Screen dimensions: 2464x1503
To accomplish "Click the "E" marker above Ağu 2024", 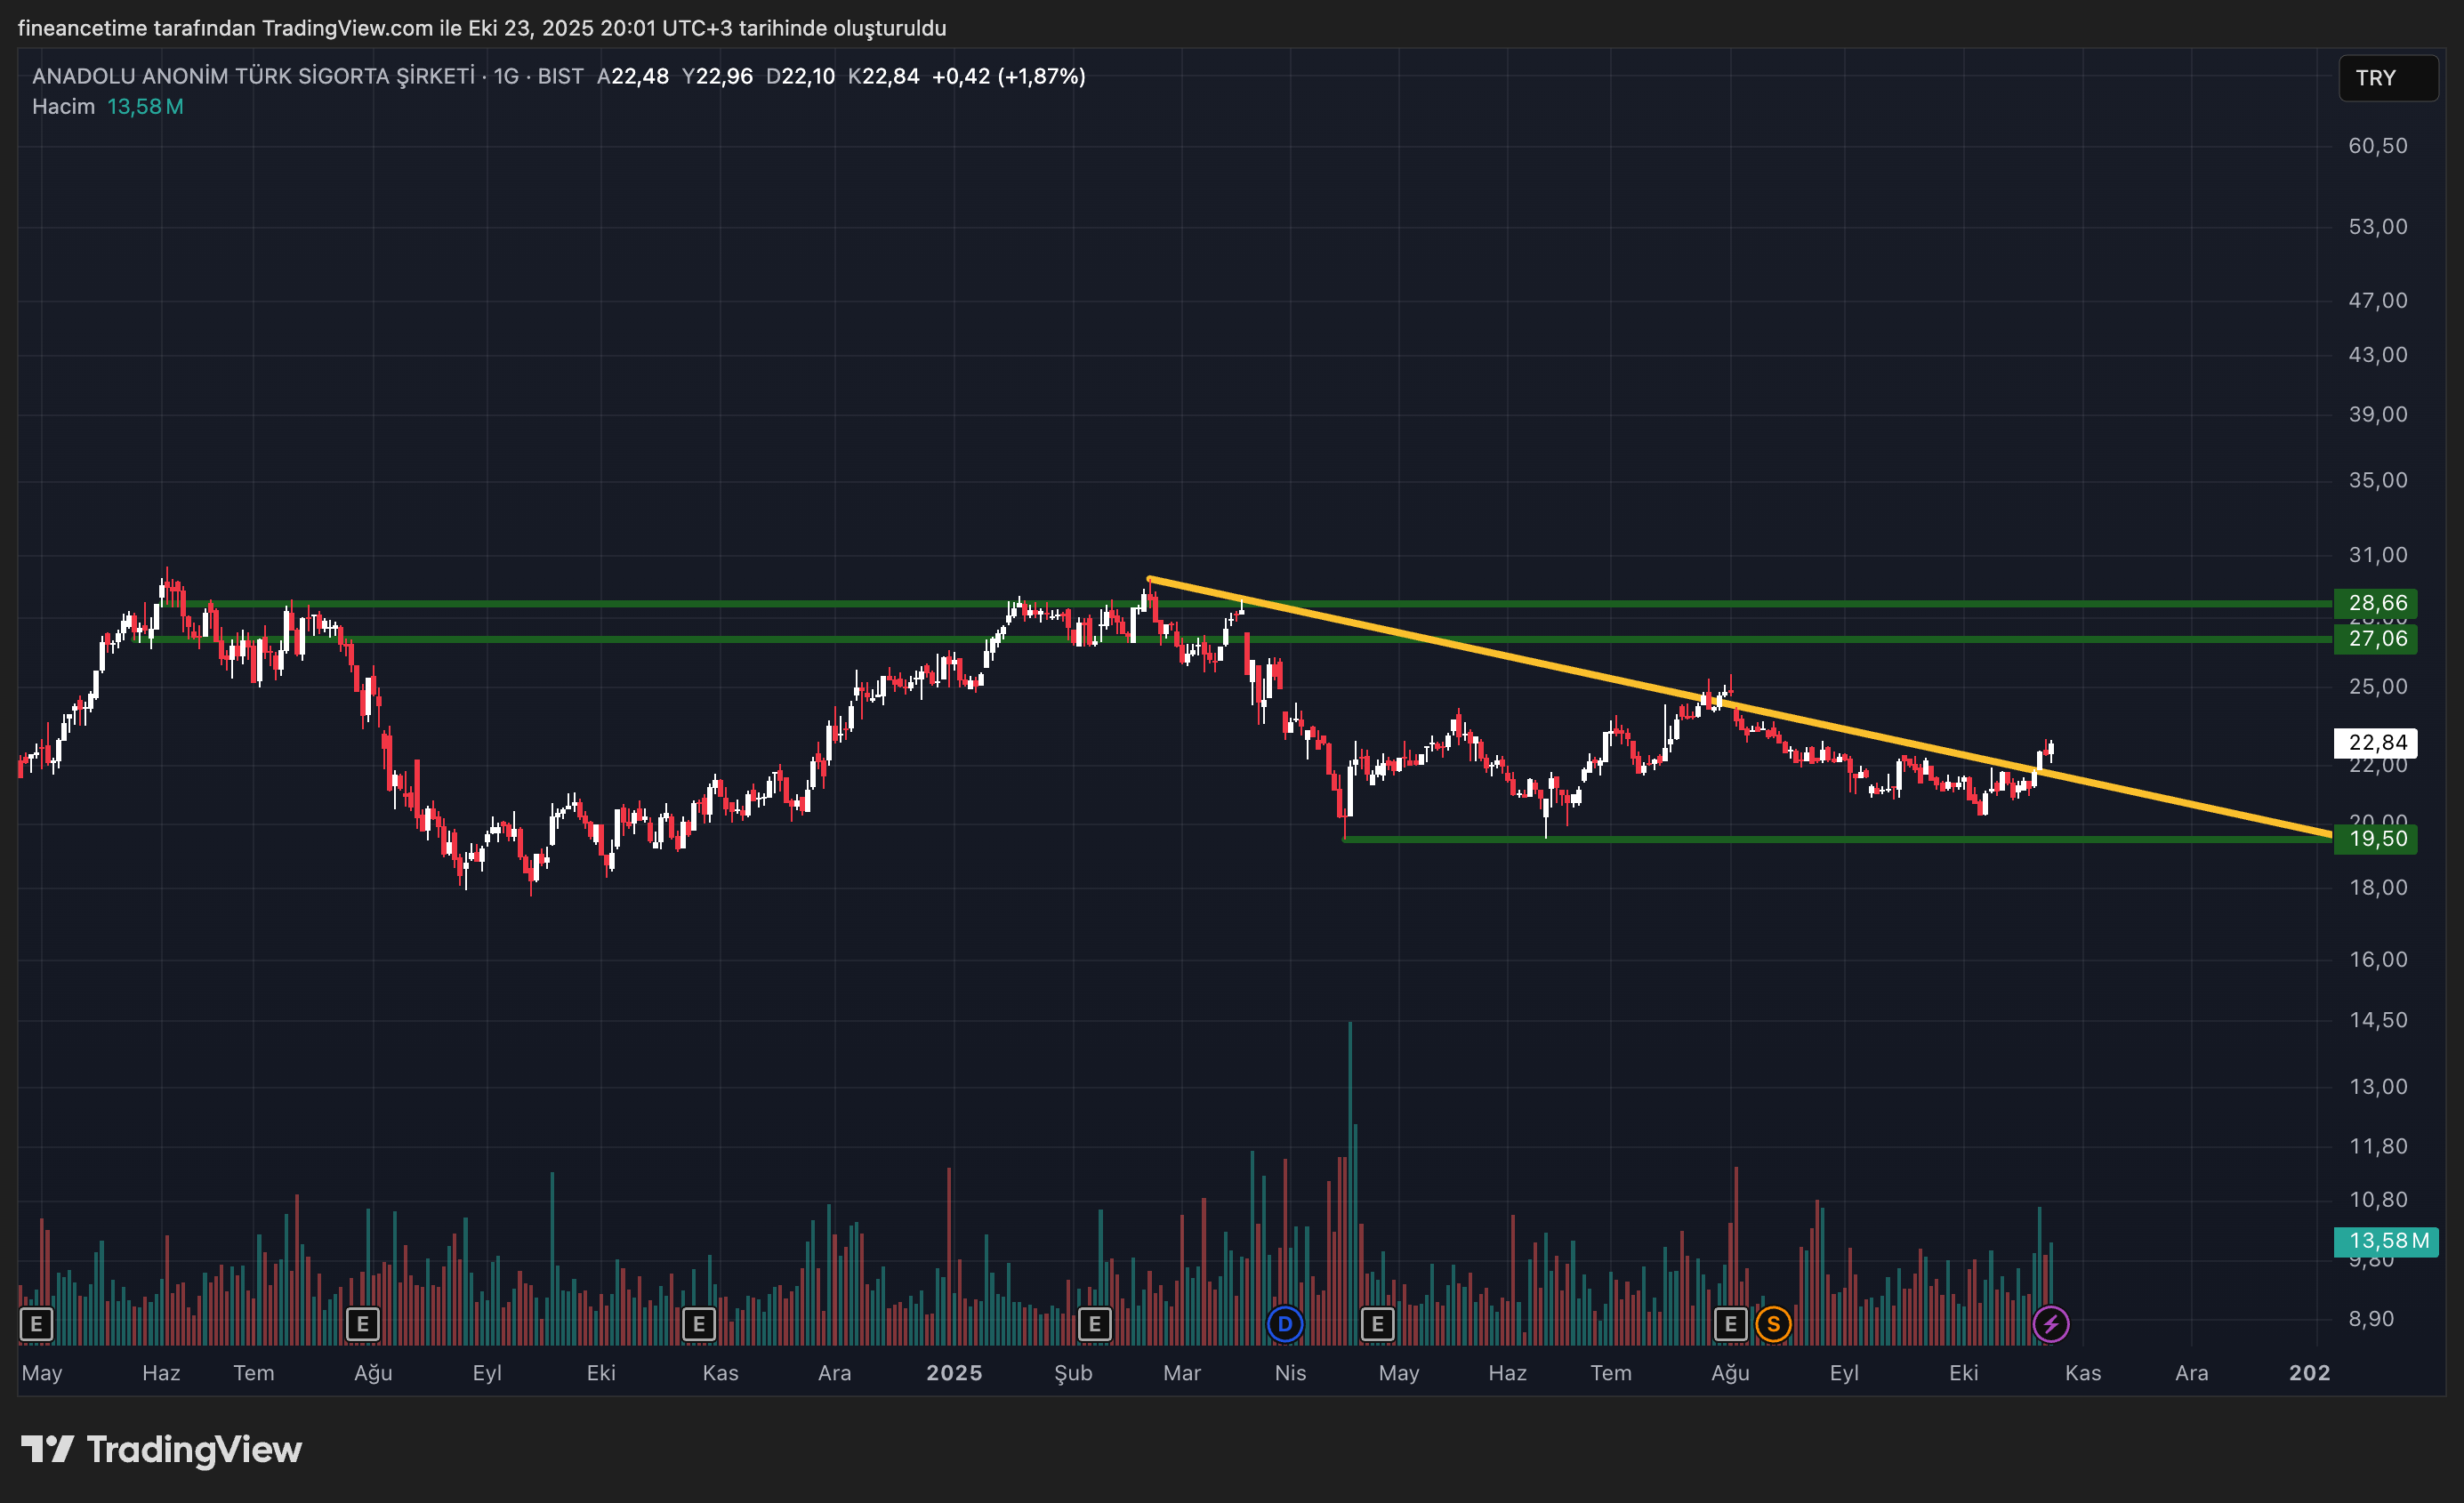I will point(362,1325).
